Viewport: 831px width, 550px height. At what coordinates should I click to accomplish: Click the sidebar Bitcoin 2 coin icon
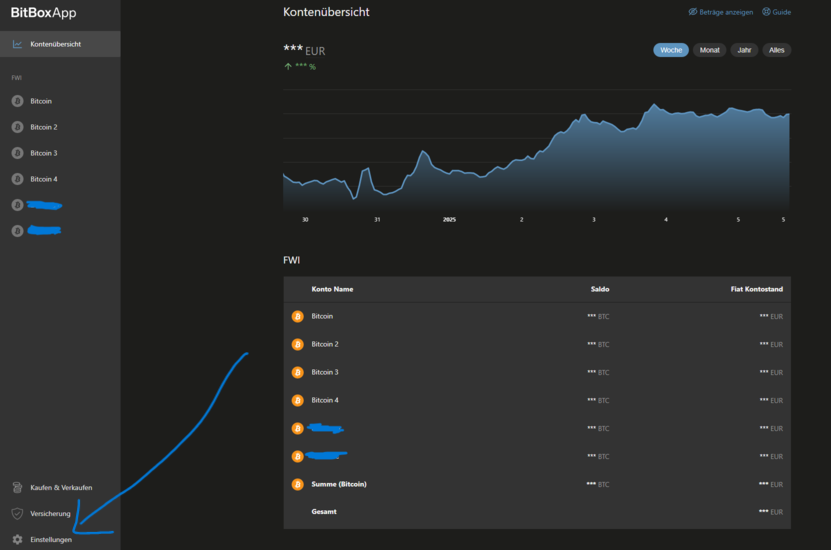tap(17, 127)
